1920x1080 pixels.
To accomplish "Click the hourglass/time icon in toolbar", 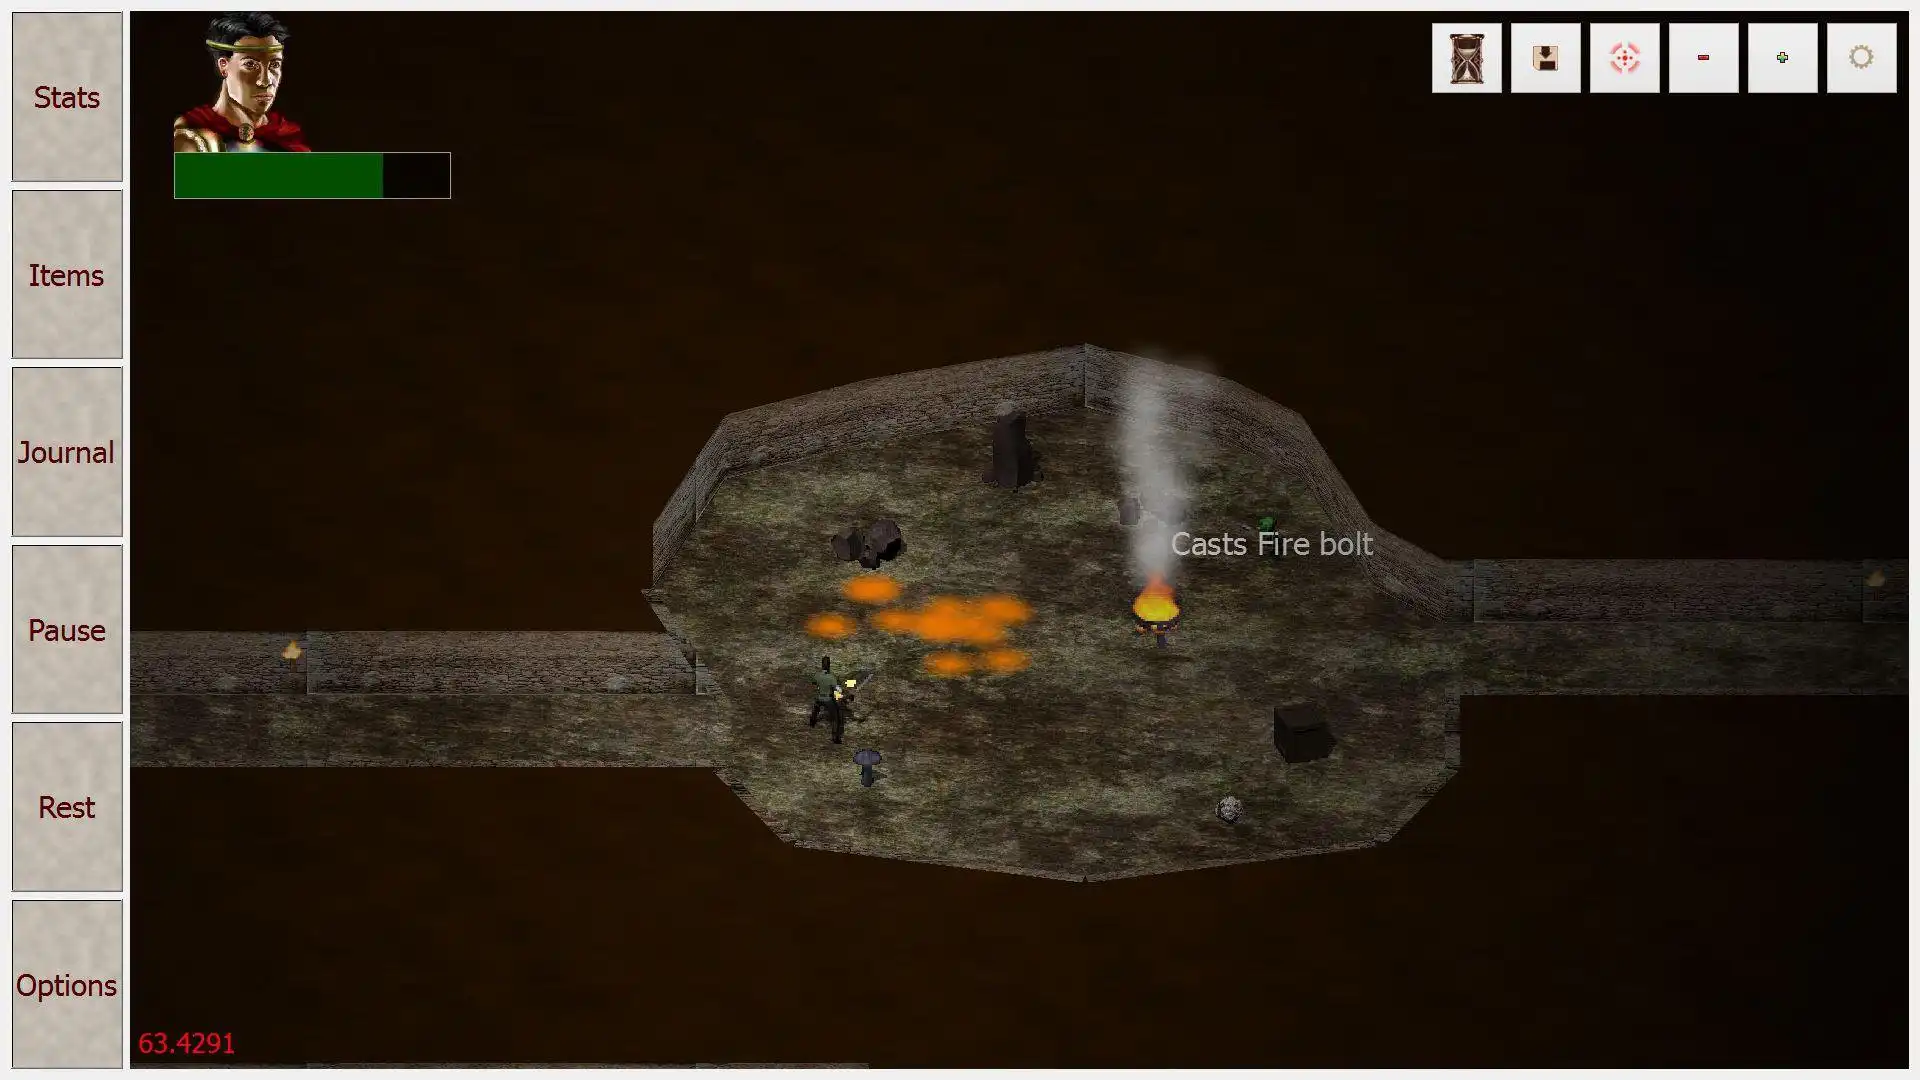I will 1466,57.
